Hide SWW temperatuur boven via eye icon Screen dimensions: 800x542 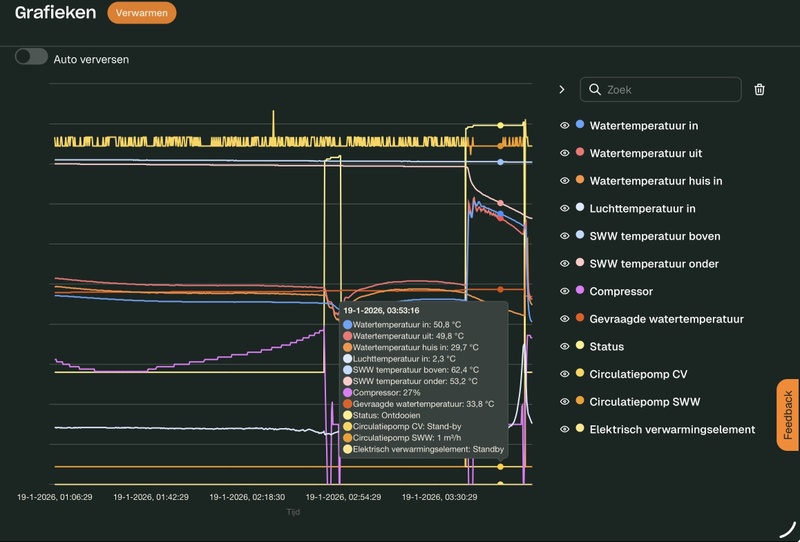point(564,237)
